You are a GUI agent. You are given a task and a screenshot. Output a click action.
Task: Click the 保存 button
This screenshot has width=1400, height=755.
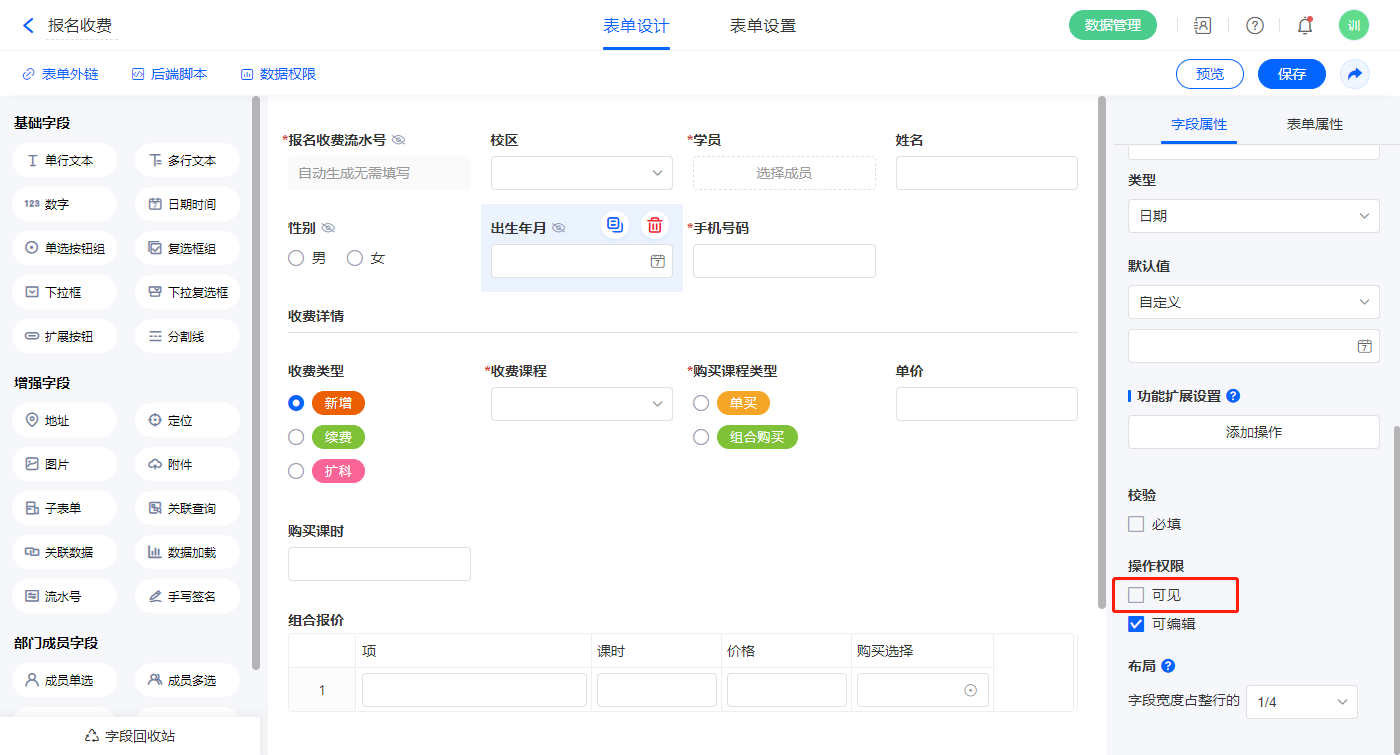pyautogui.click(x=1291, y=74)
